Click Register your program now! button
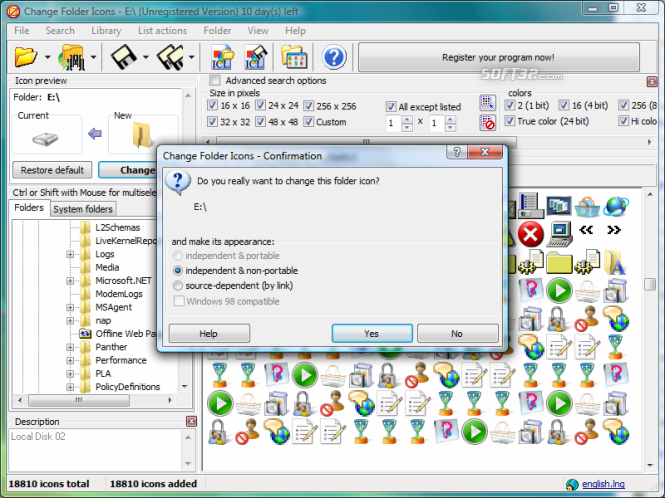 tap(498, 57)
